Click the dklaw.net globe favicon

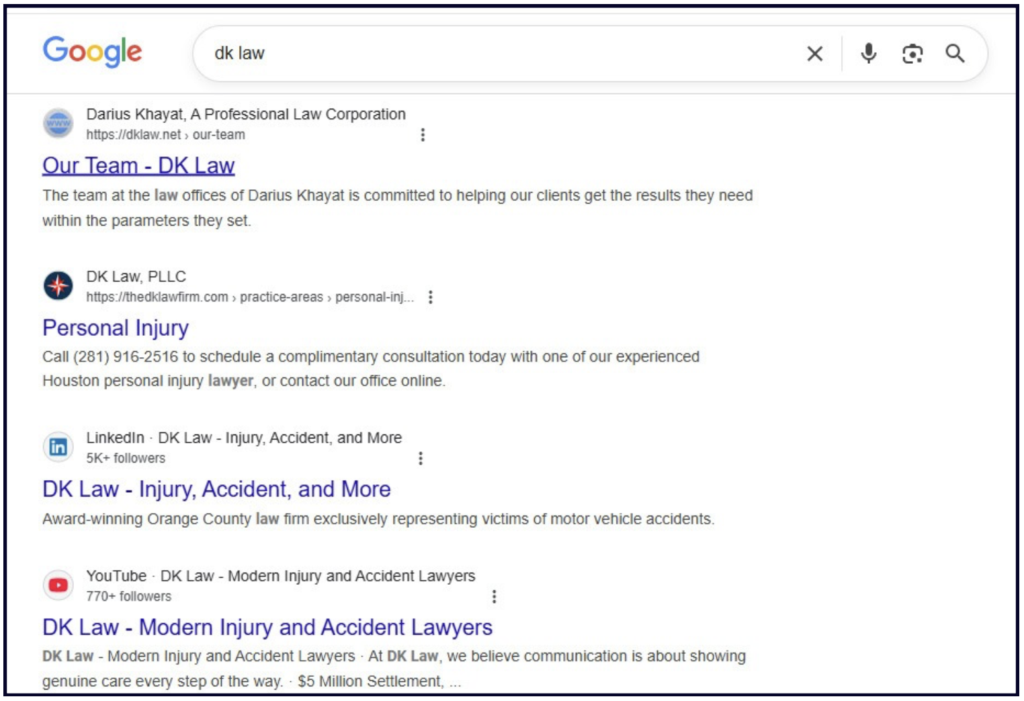(x=58, y=124)
